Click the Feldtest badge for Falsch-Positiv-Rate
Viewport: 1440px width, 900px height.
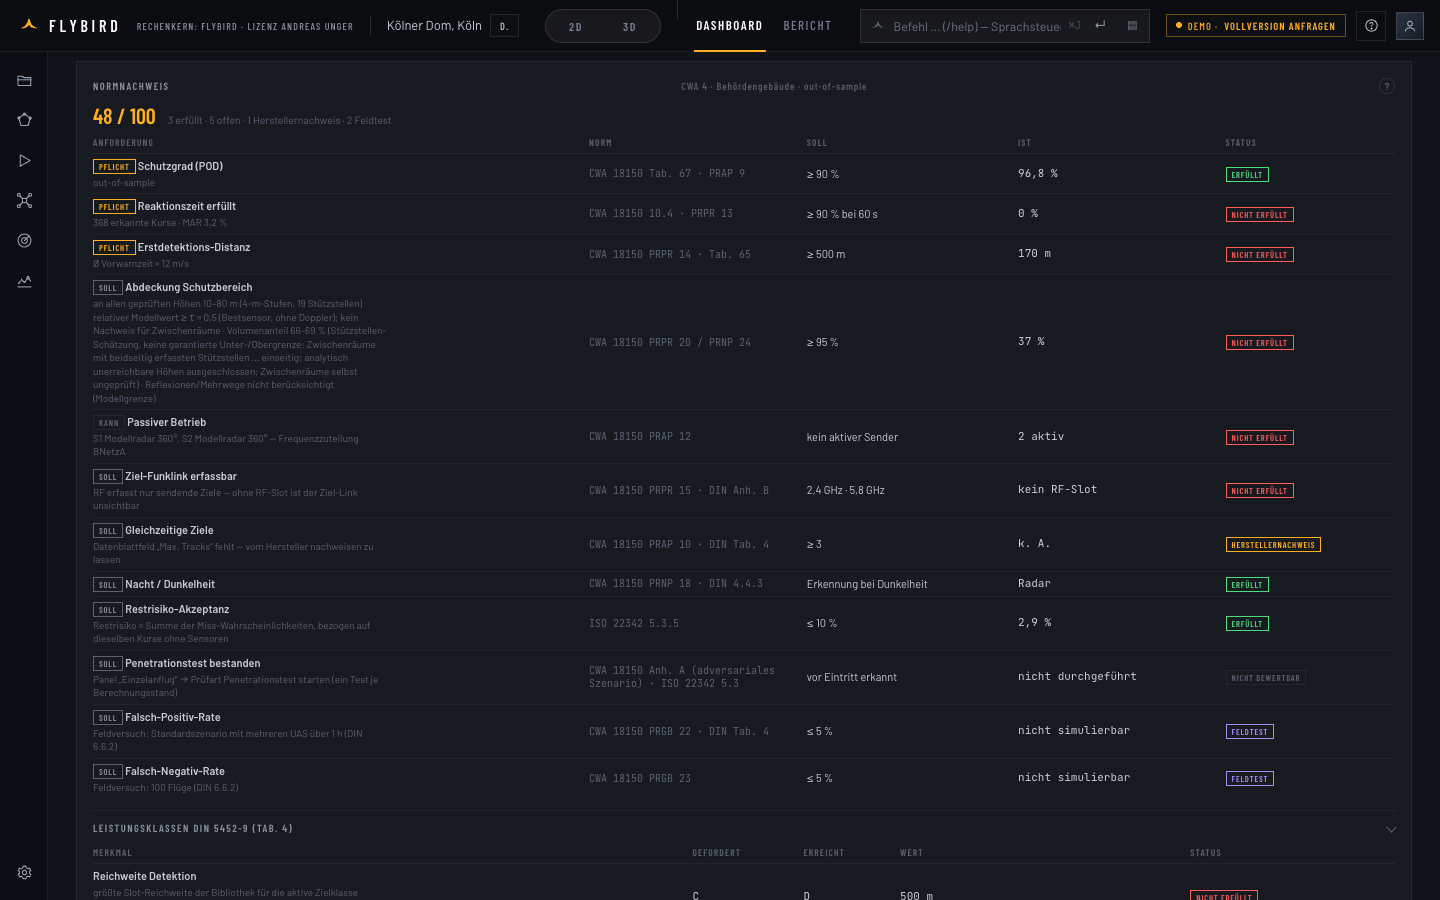(1249, 732)
